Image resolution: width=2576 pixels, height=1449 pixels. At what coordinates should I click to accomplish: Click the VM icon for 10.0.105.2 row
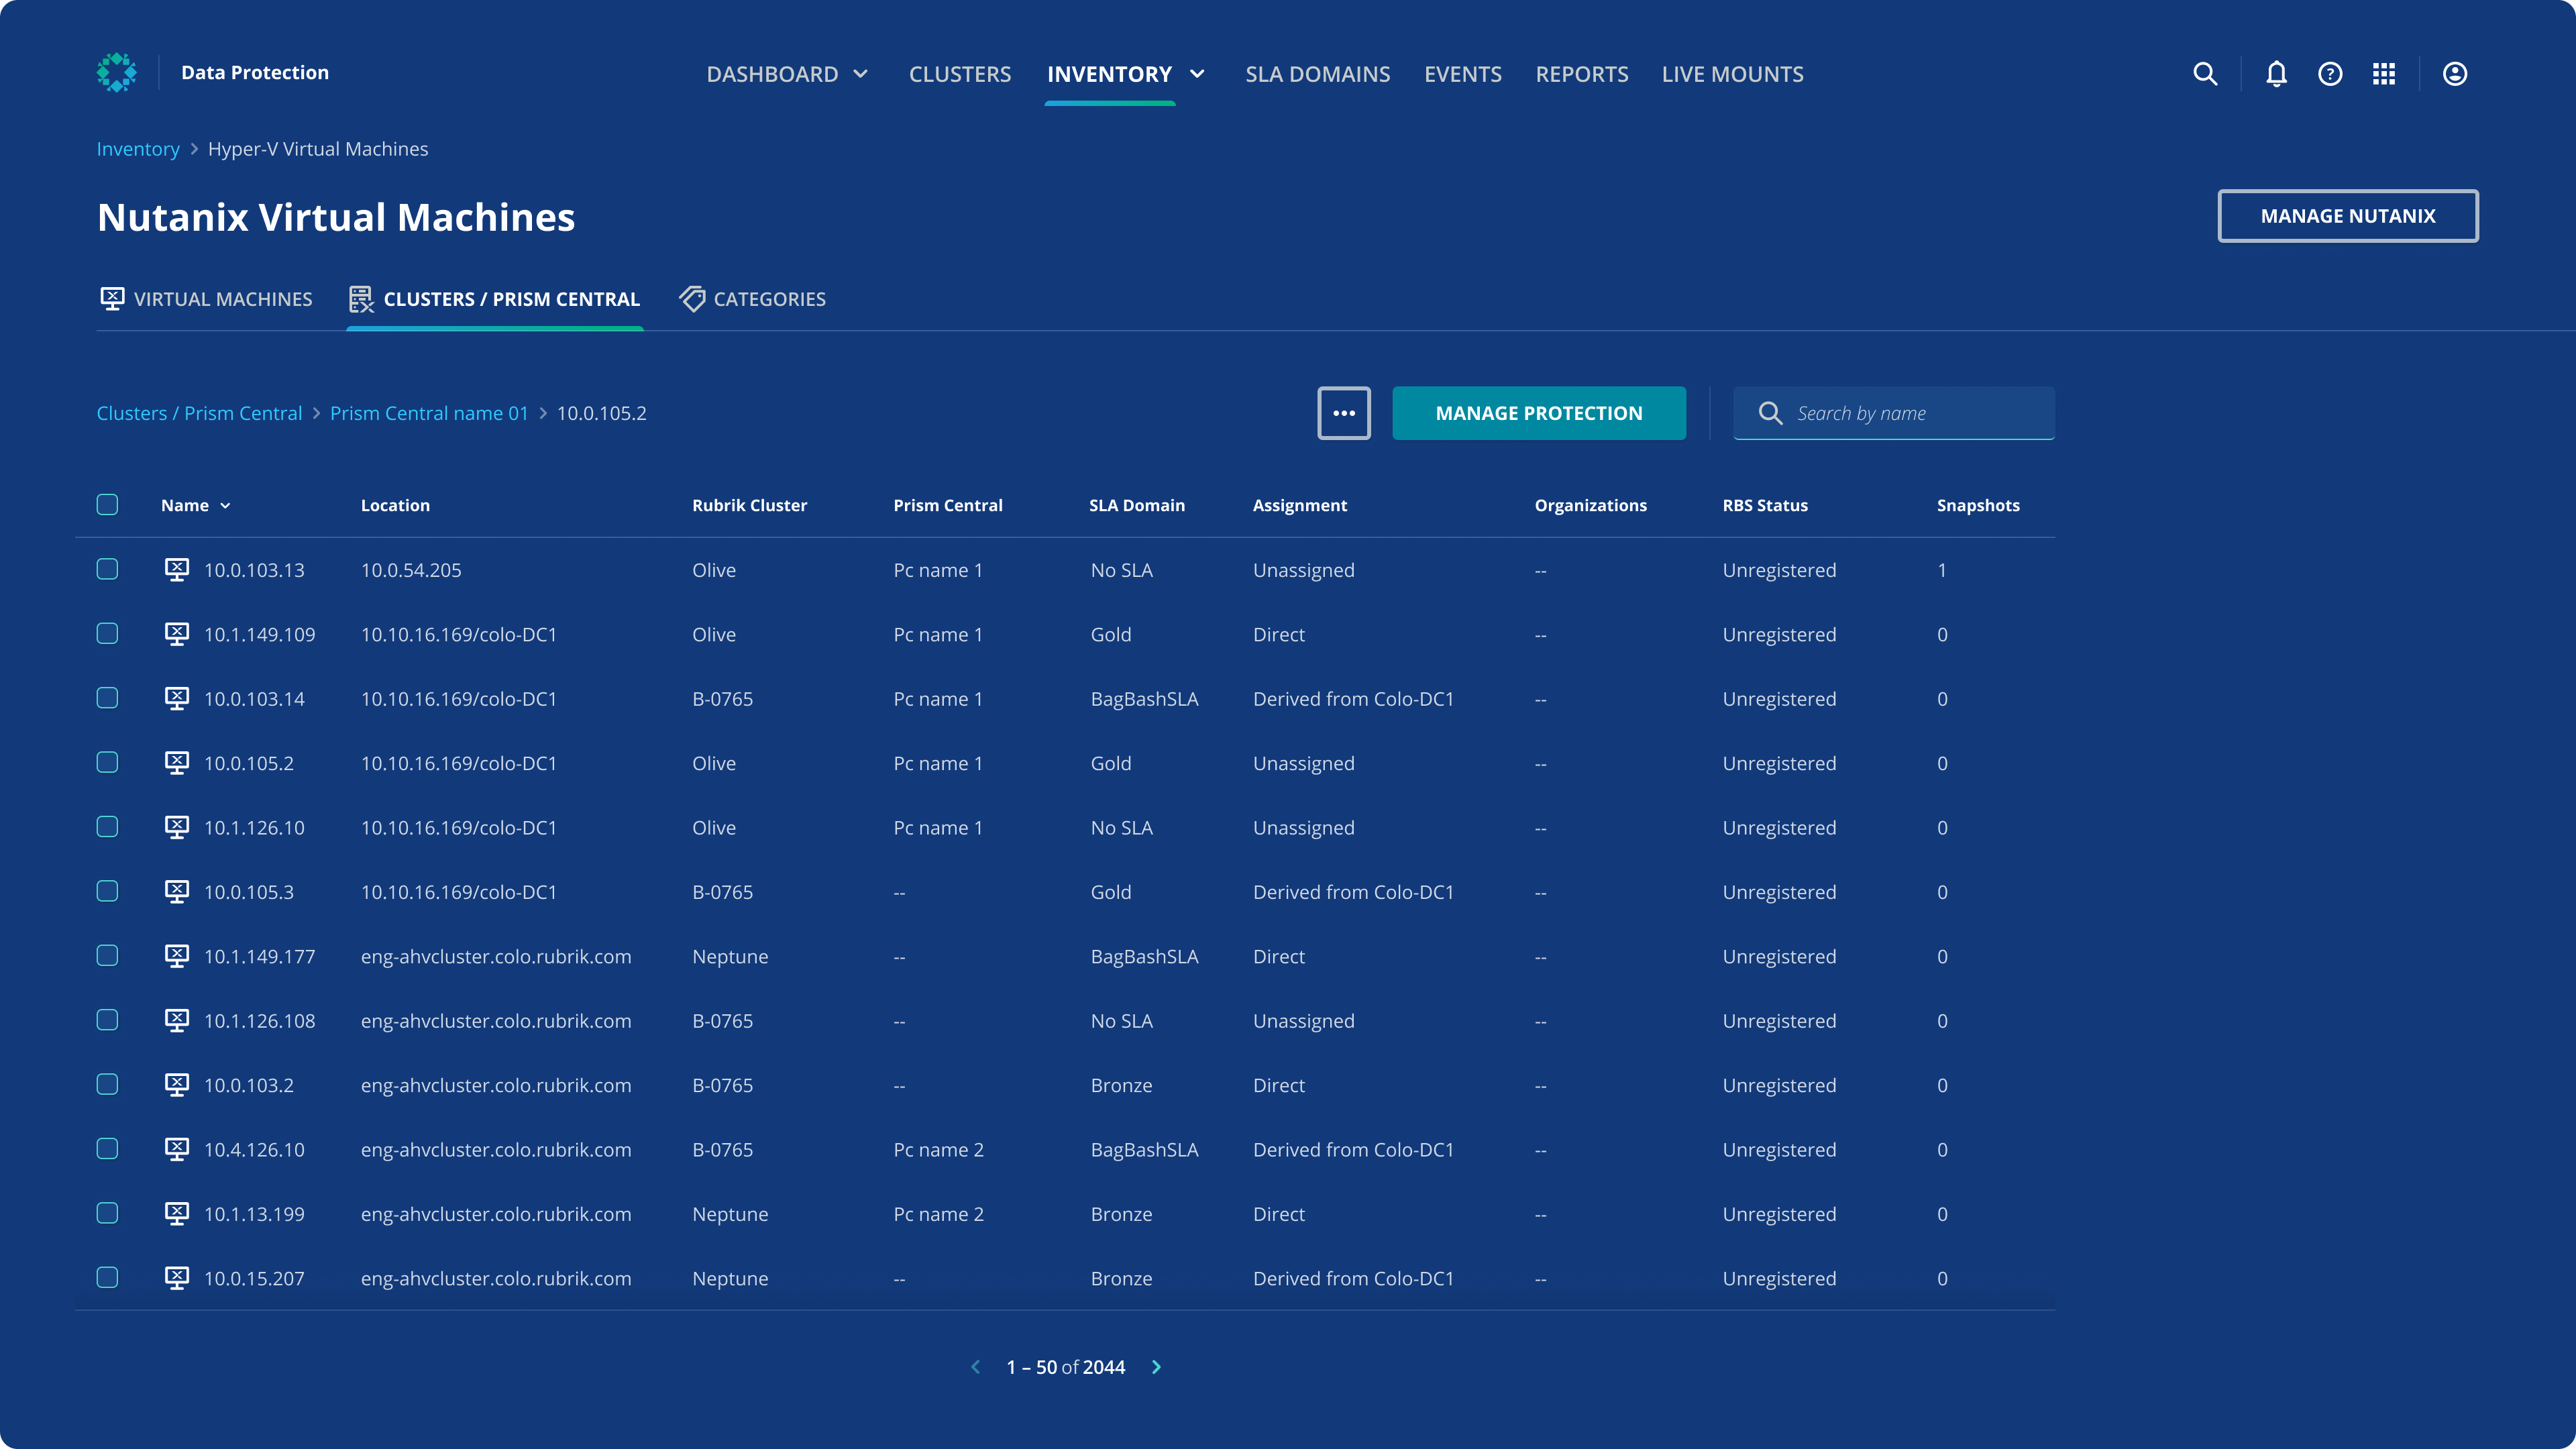pyautogui.click(x=176, y=763)
